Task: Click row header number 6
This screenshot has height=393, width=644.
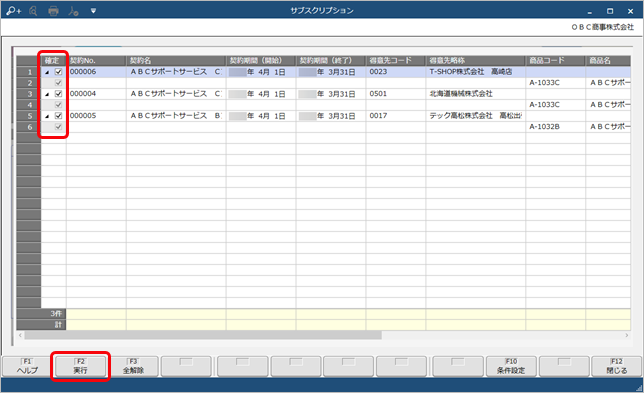Action: click(29, 127)
